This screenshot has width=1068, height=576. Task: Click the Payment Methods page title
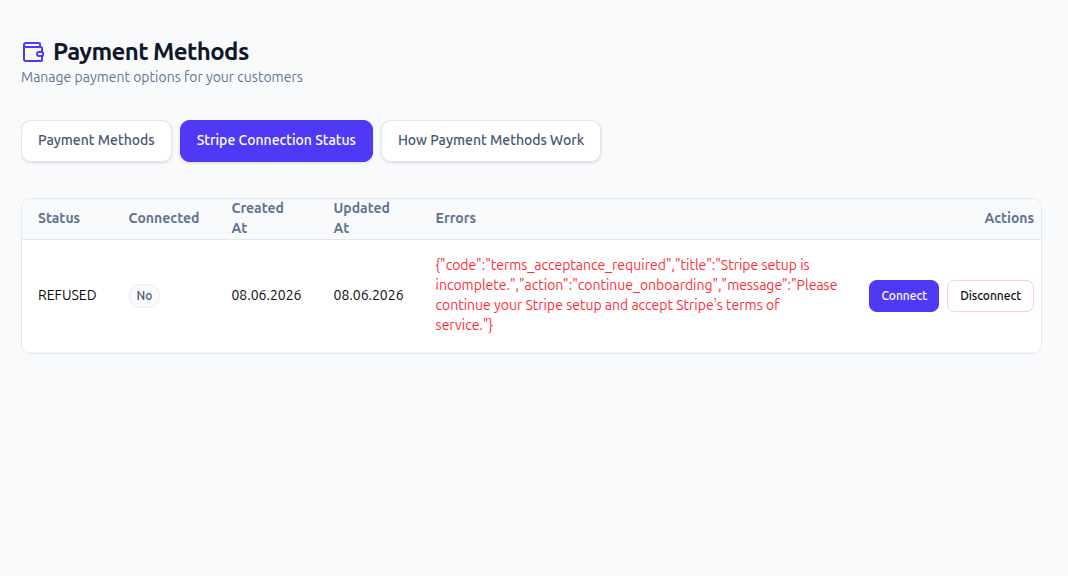[x=151, y=52]
